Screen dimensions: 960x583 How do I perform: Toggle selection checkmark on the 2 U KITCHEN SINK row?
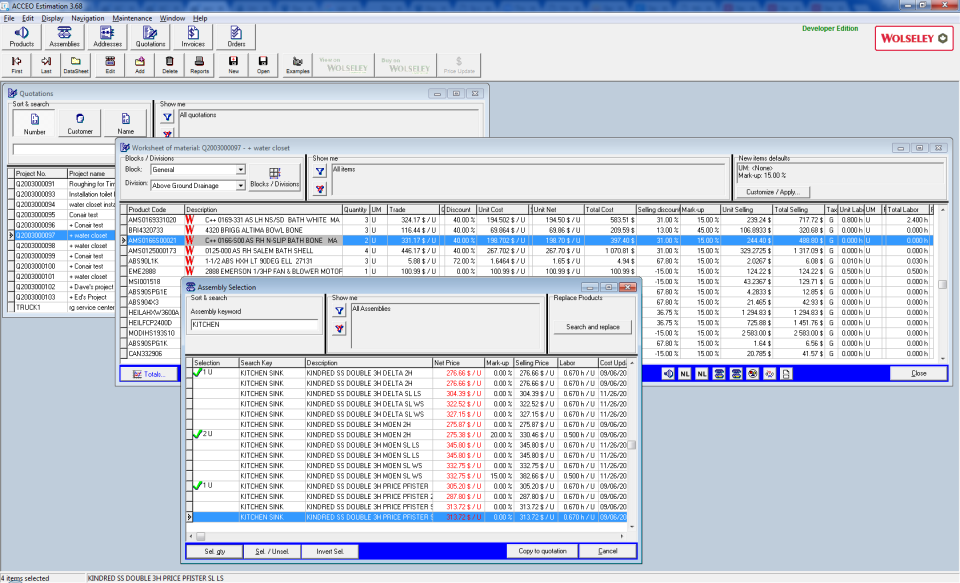(200, 436)
